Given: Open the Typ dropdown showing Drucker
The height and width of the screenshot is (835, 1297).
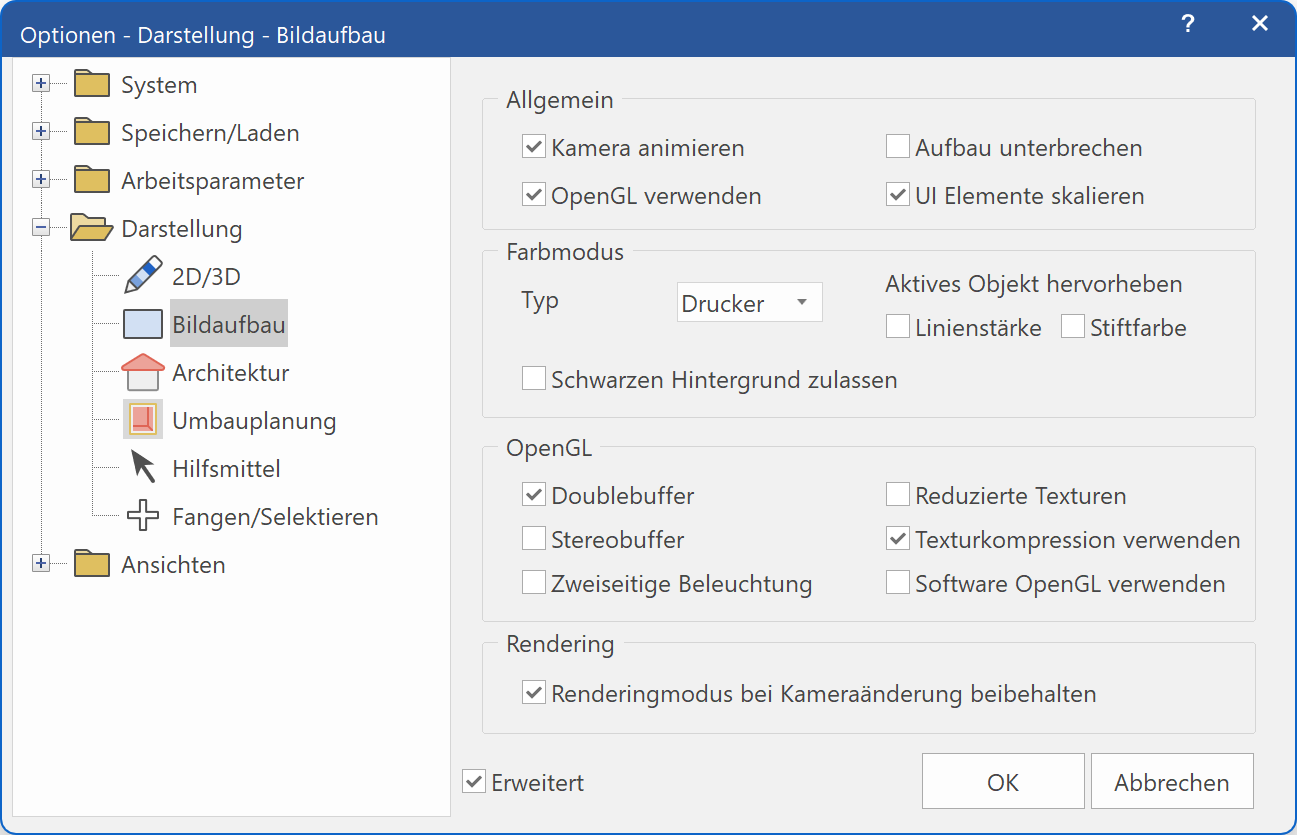Looking at the screenshot, I should coord(748,302).
